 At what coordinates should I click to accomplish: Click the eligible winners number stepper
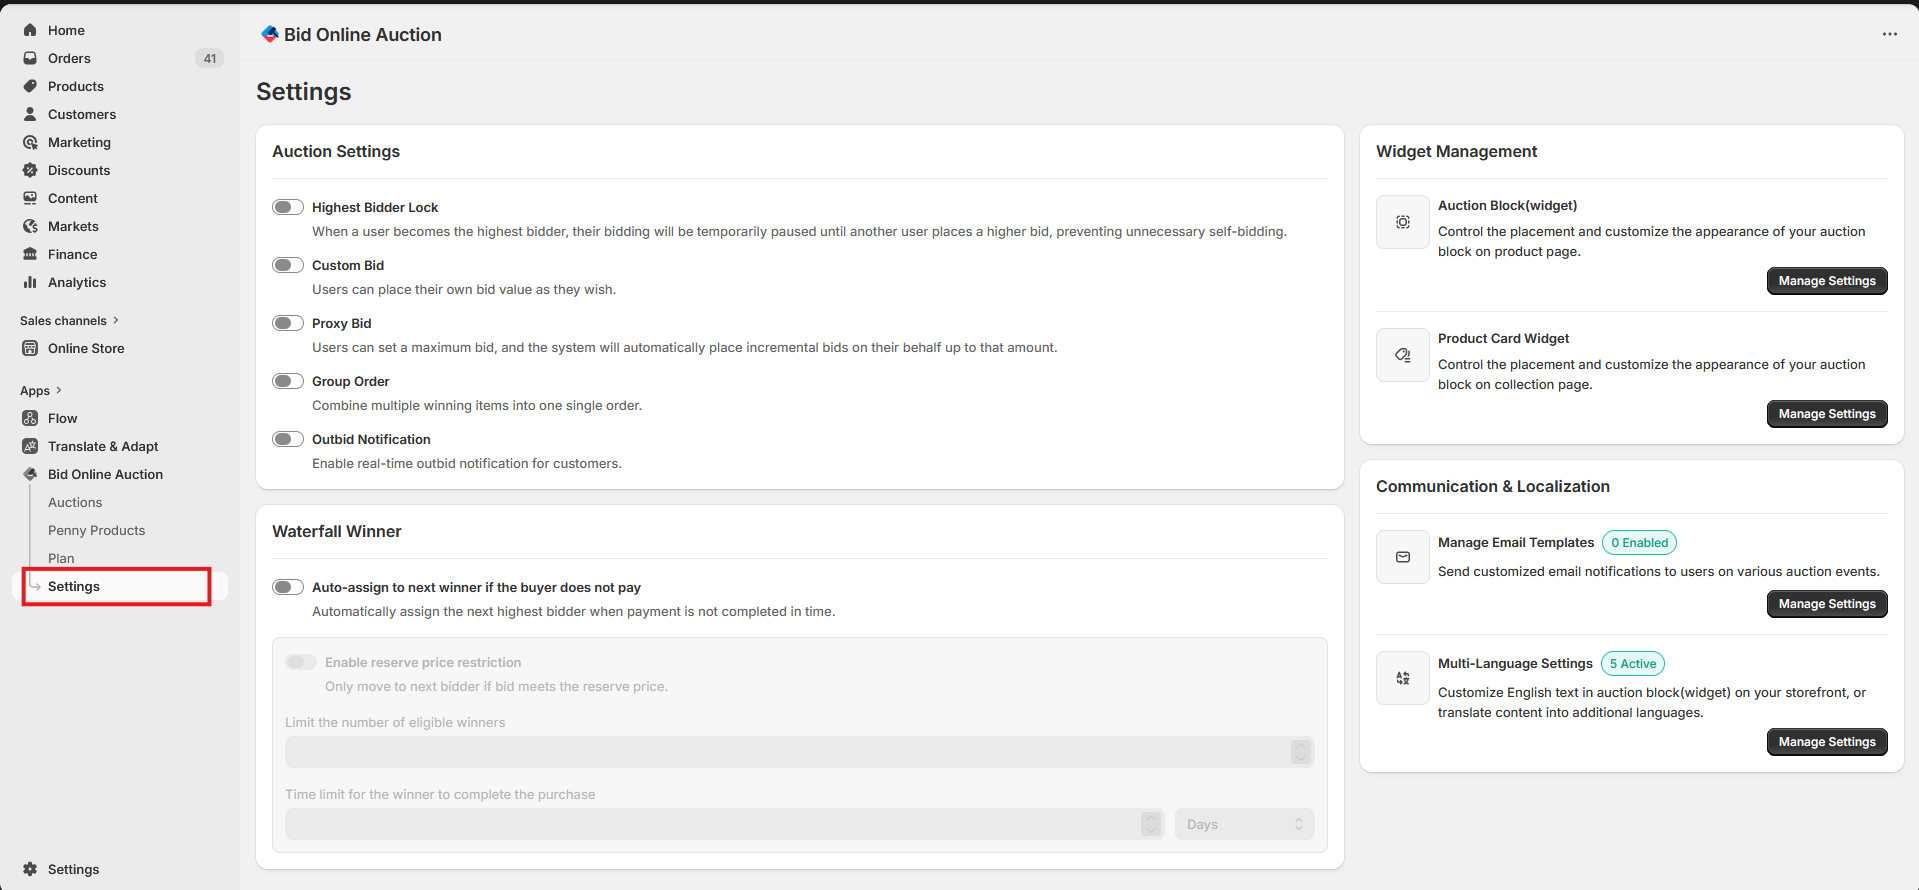click(1300, 752)
